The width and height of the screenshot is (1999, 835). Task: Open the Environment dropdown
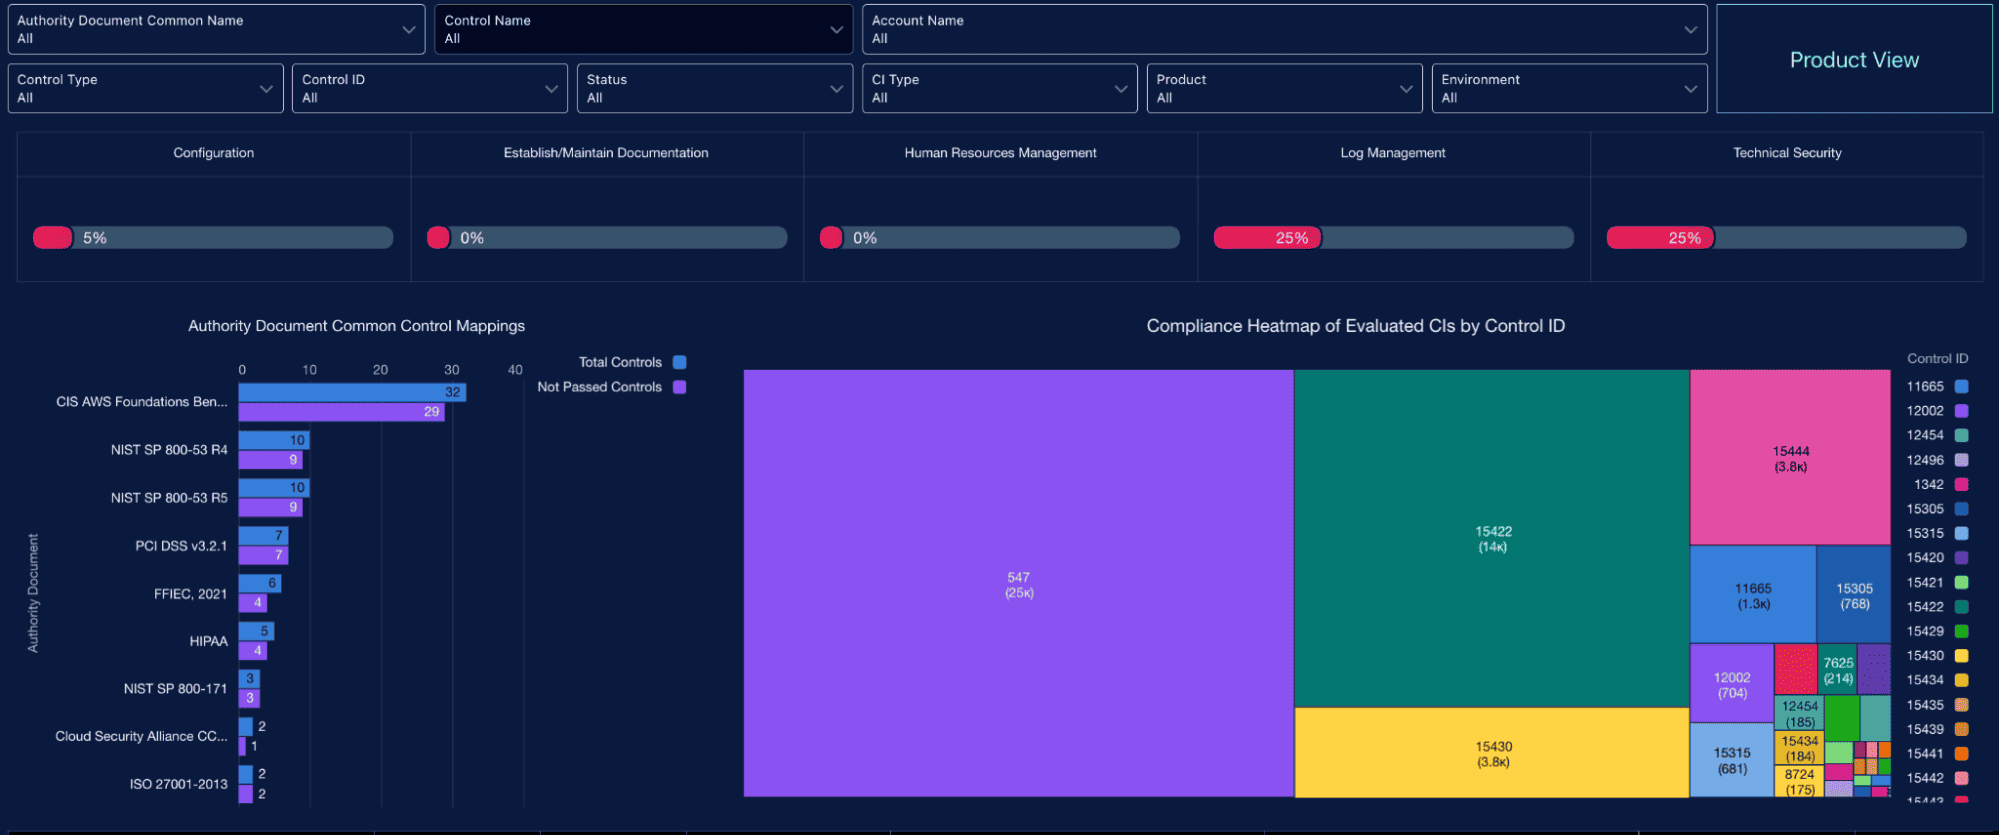coord(1570,88)
